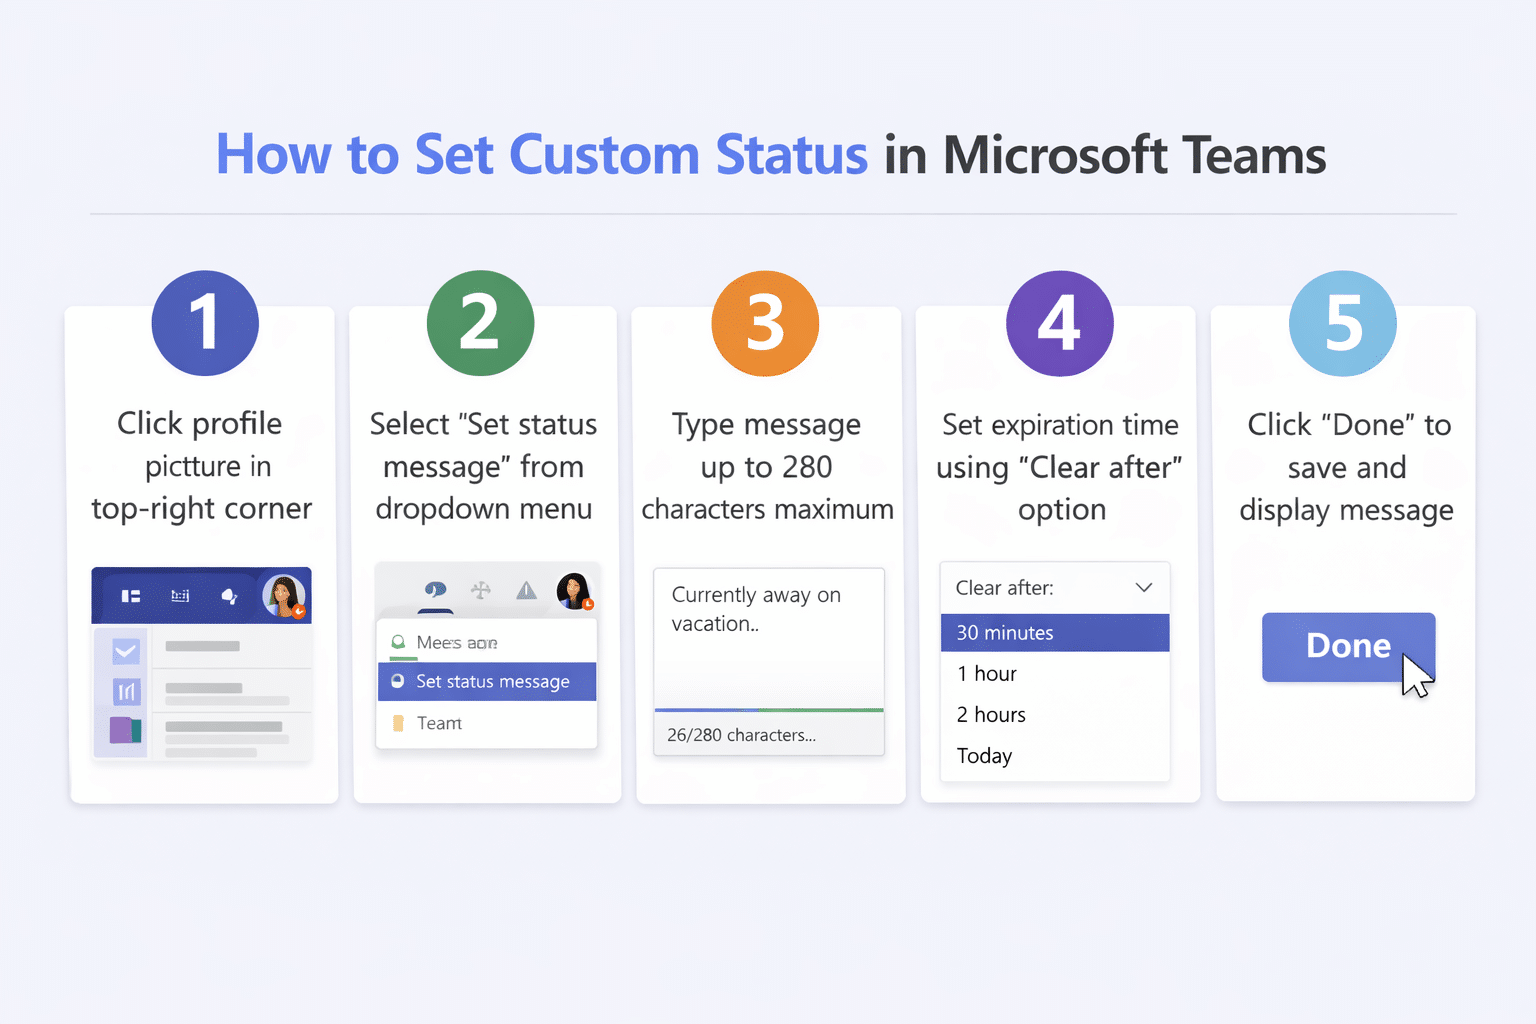Click the gray warning triangle icon
This screenshot has width=1536, height=1024.
point(526,590)
